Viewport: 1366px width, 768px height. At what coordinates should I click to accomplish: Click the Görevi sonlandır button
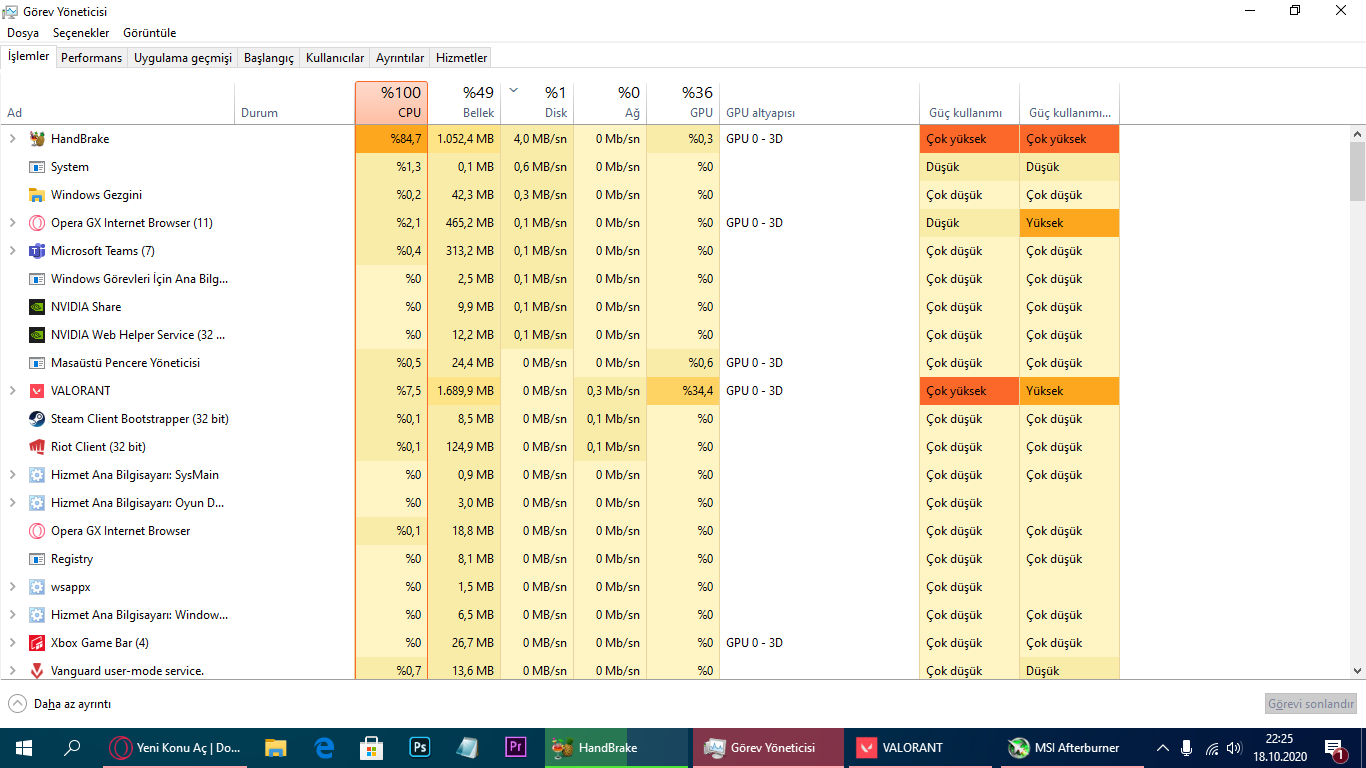tap(1311, 704)
